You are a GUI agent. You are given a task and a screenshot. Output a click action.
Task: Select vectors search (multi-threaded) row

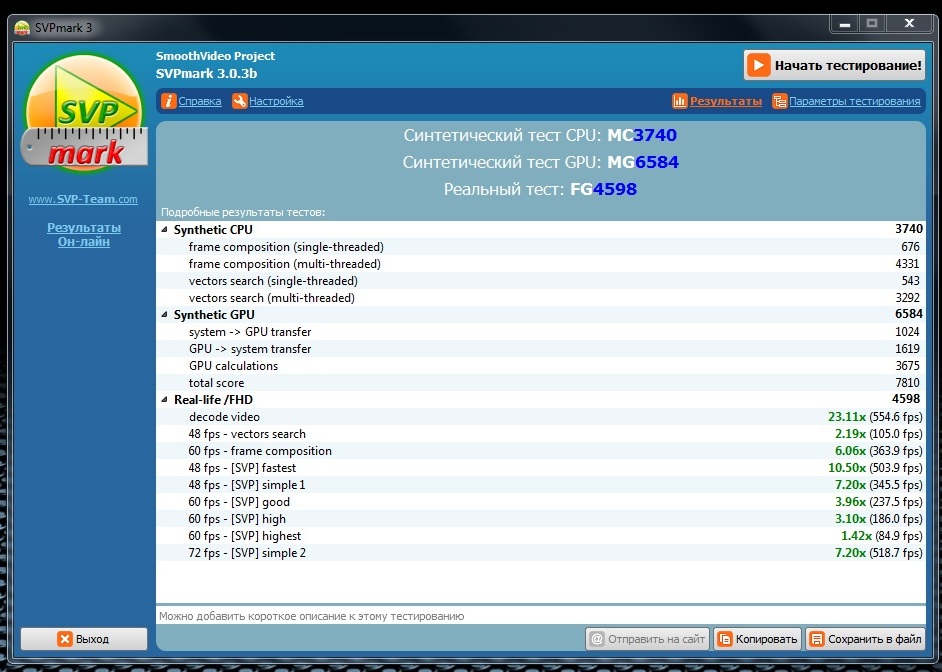(x=541, y=298)
